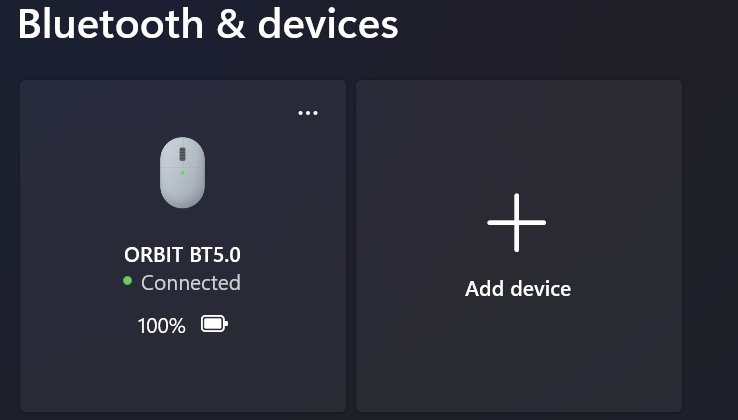Click the 100% battery percentage
The image size is (738, 420).
(x=161, y=326)
